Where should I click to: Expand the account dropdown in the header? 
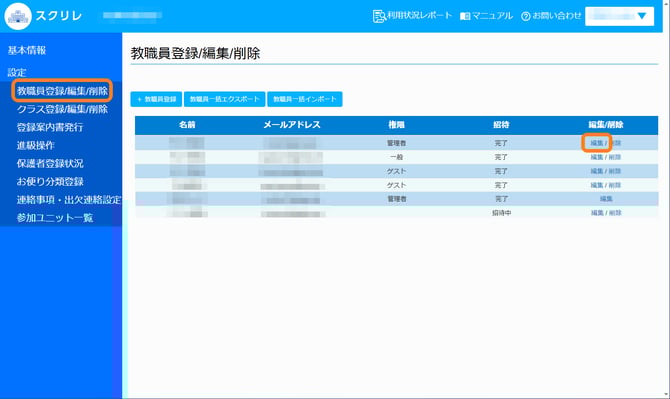619,16
